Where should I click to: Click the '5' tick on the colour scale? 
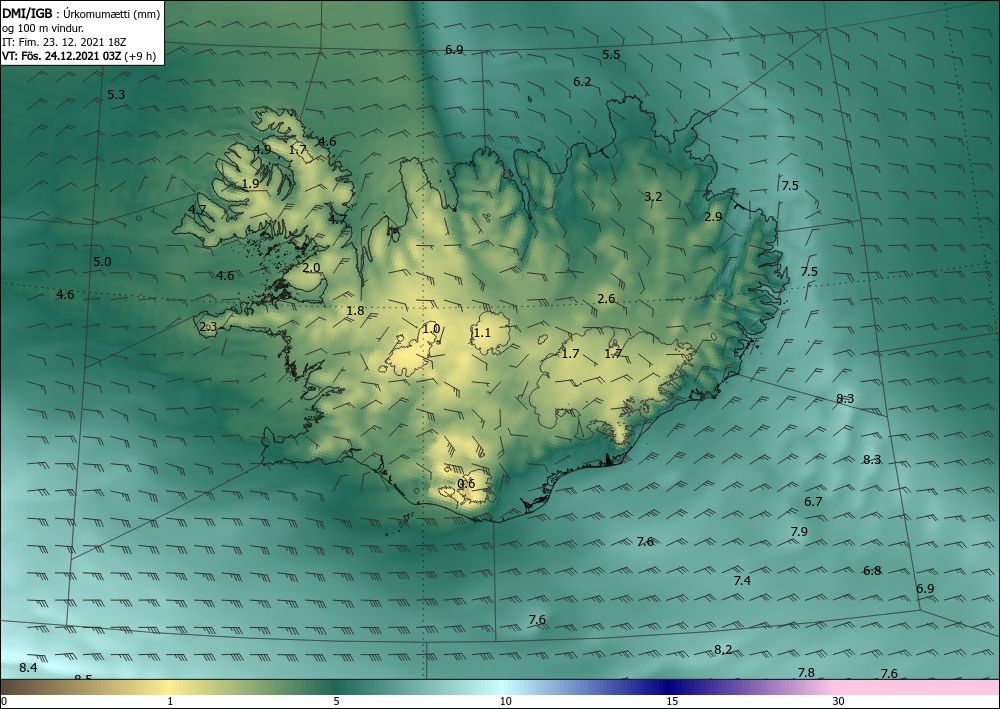coord(336,701)
